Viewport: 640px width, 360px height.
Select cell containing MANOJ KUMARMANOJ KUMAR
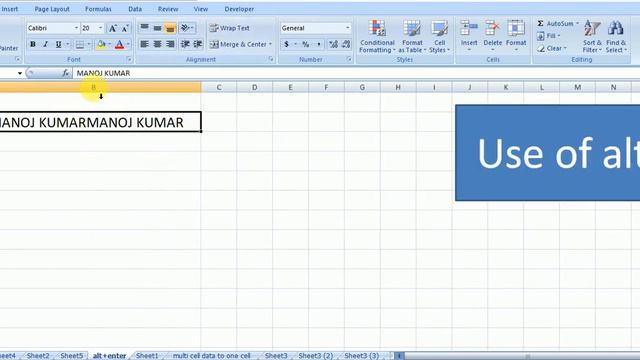point(100,122)
